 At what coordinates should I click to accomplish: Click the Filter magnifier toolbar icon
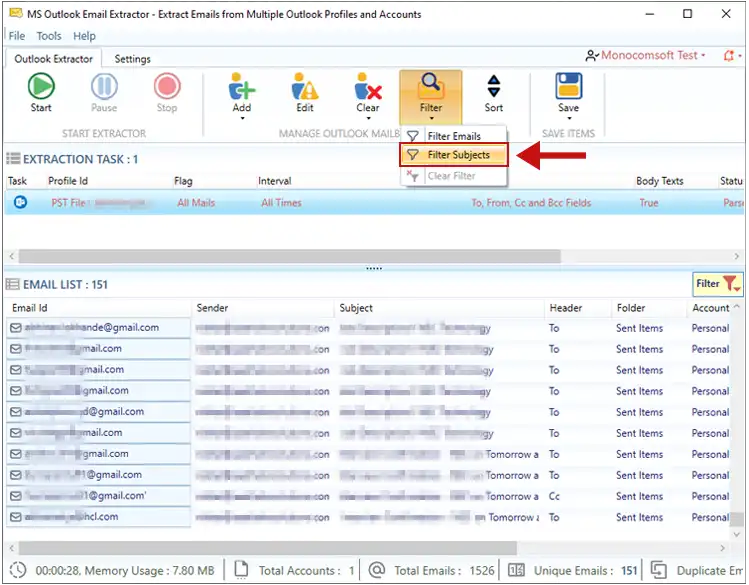click(431, 86)
